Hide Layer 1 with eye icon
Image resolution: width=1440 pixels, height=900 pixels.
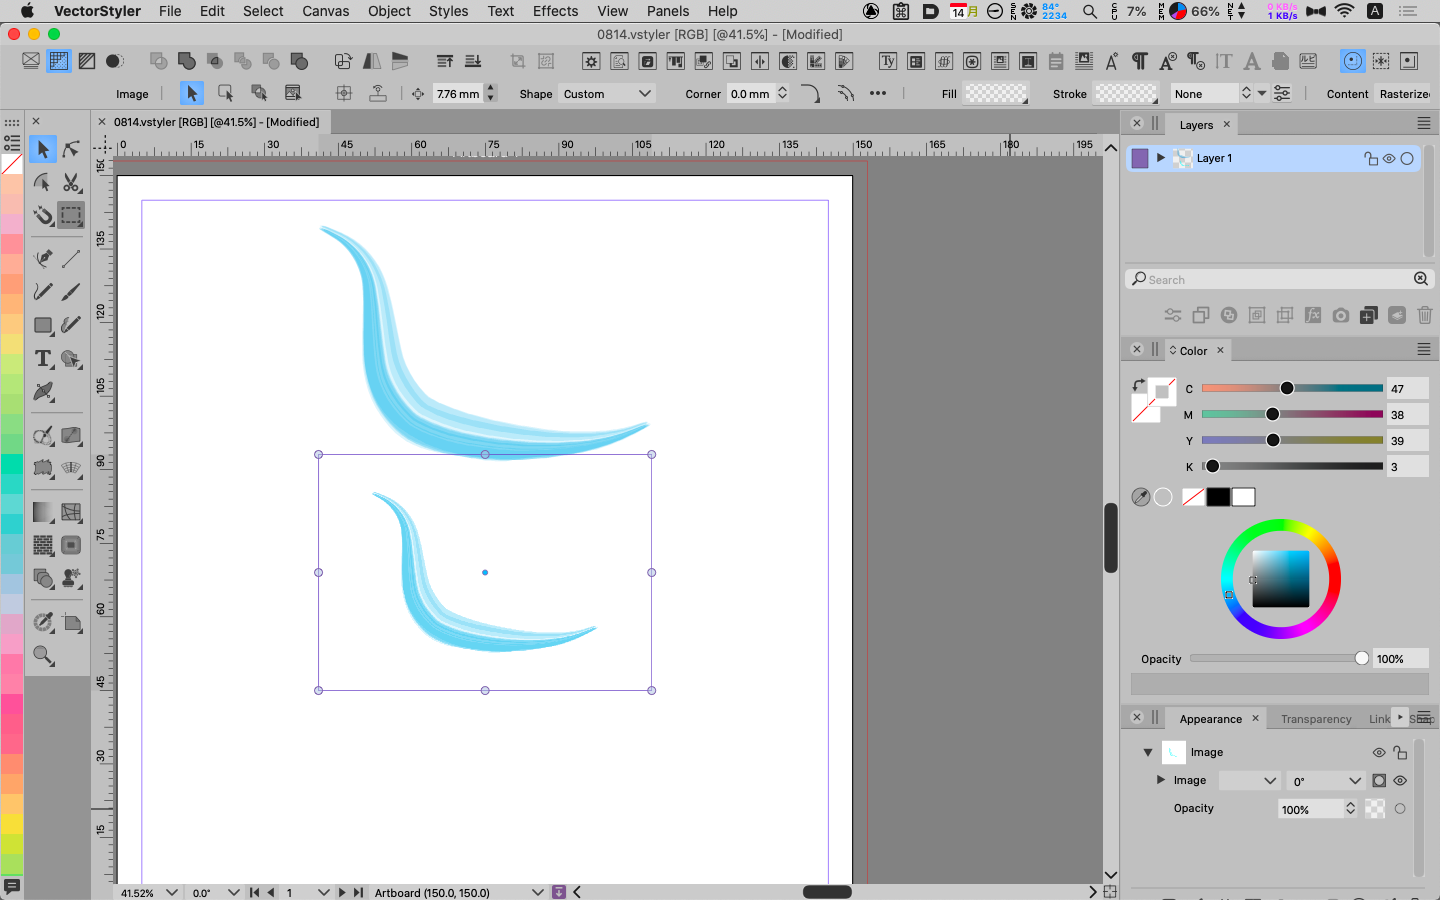[1389, 158]
